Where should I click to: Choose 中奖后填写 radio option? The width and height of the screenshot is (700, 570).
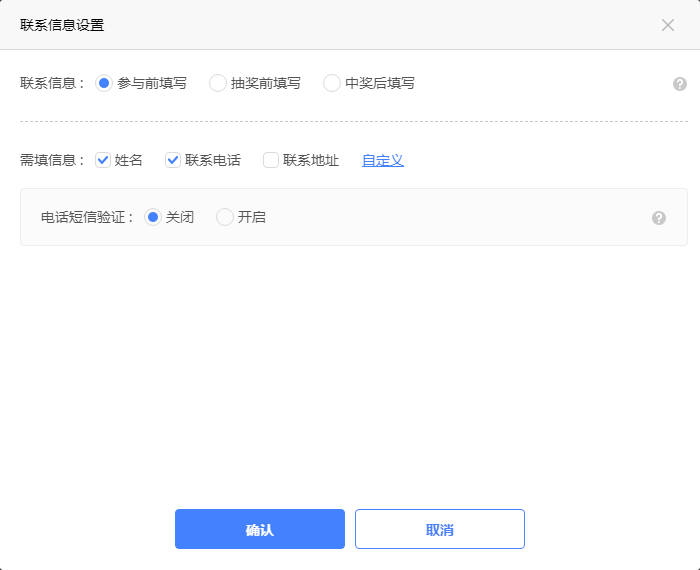(331, 84)
